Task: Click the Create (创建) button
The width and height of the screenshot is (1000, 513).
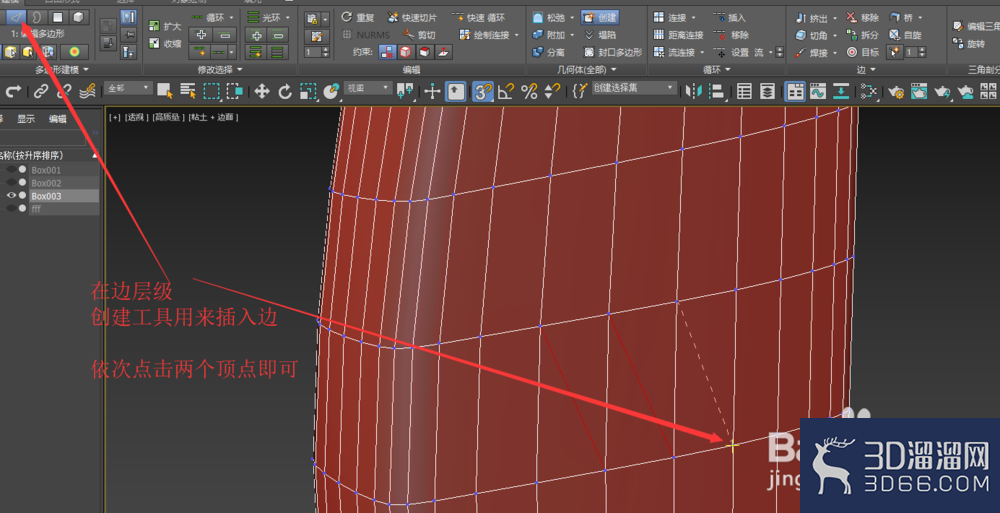Action: point(600,18)
